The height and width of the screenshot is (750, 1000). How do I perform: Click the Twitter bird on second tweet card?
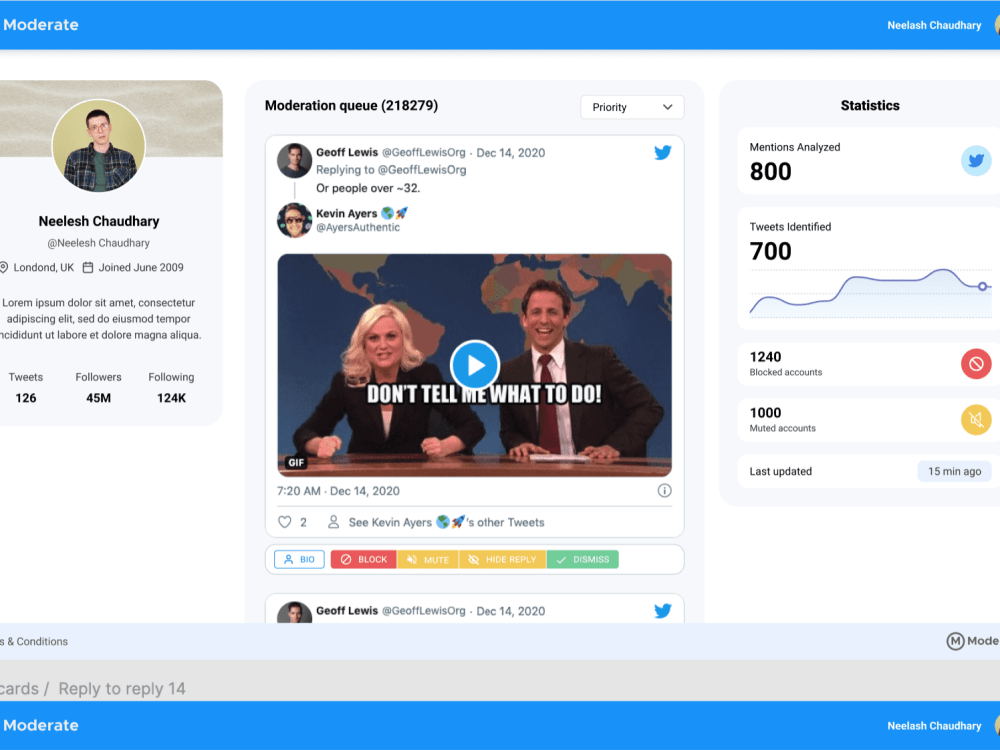pyautogui.click(x=663, y=610)
